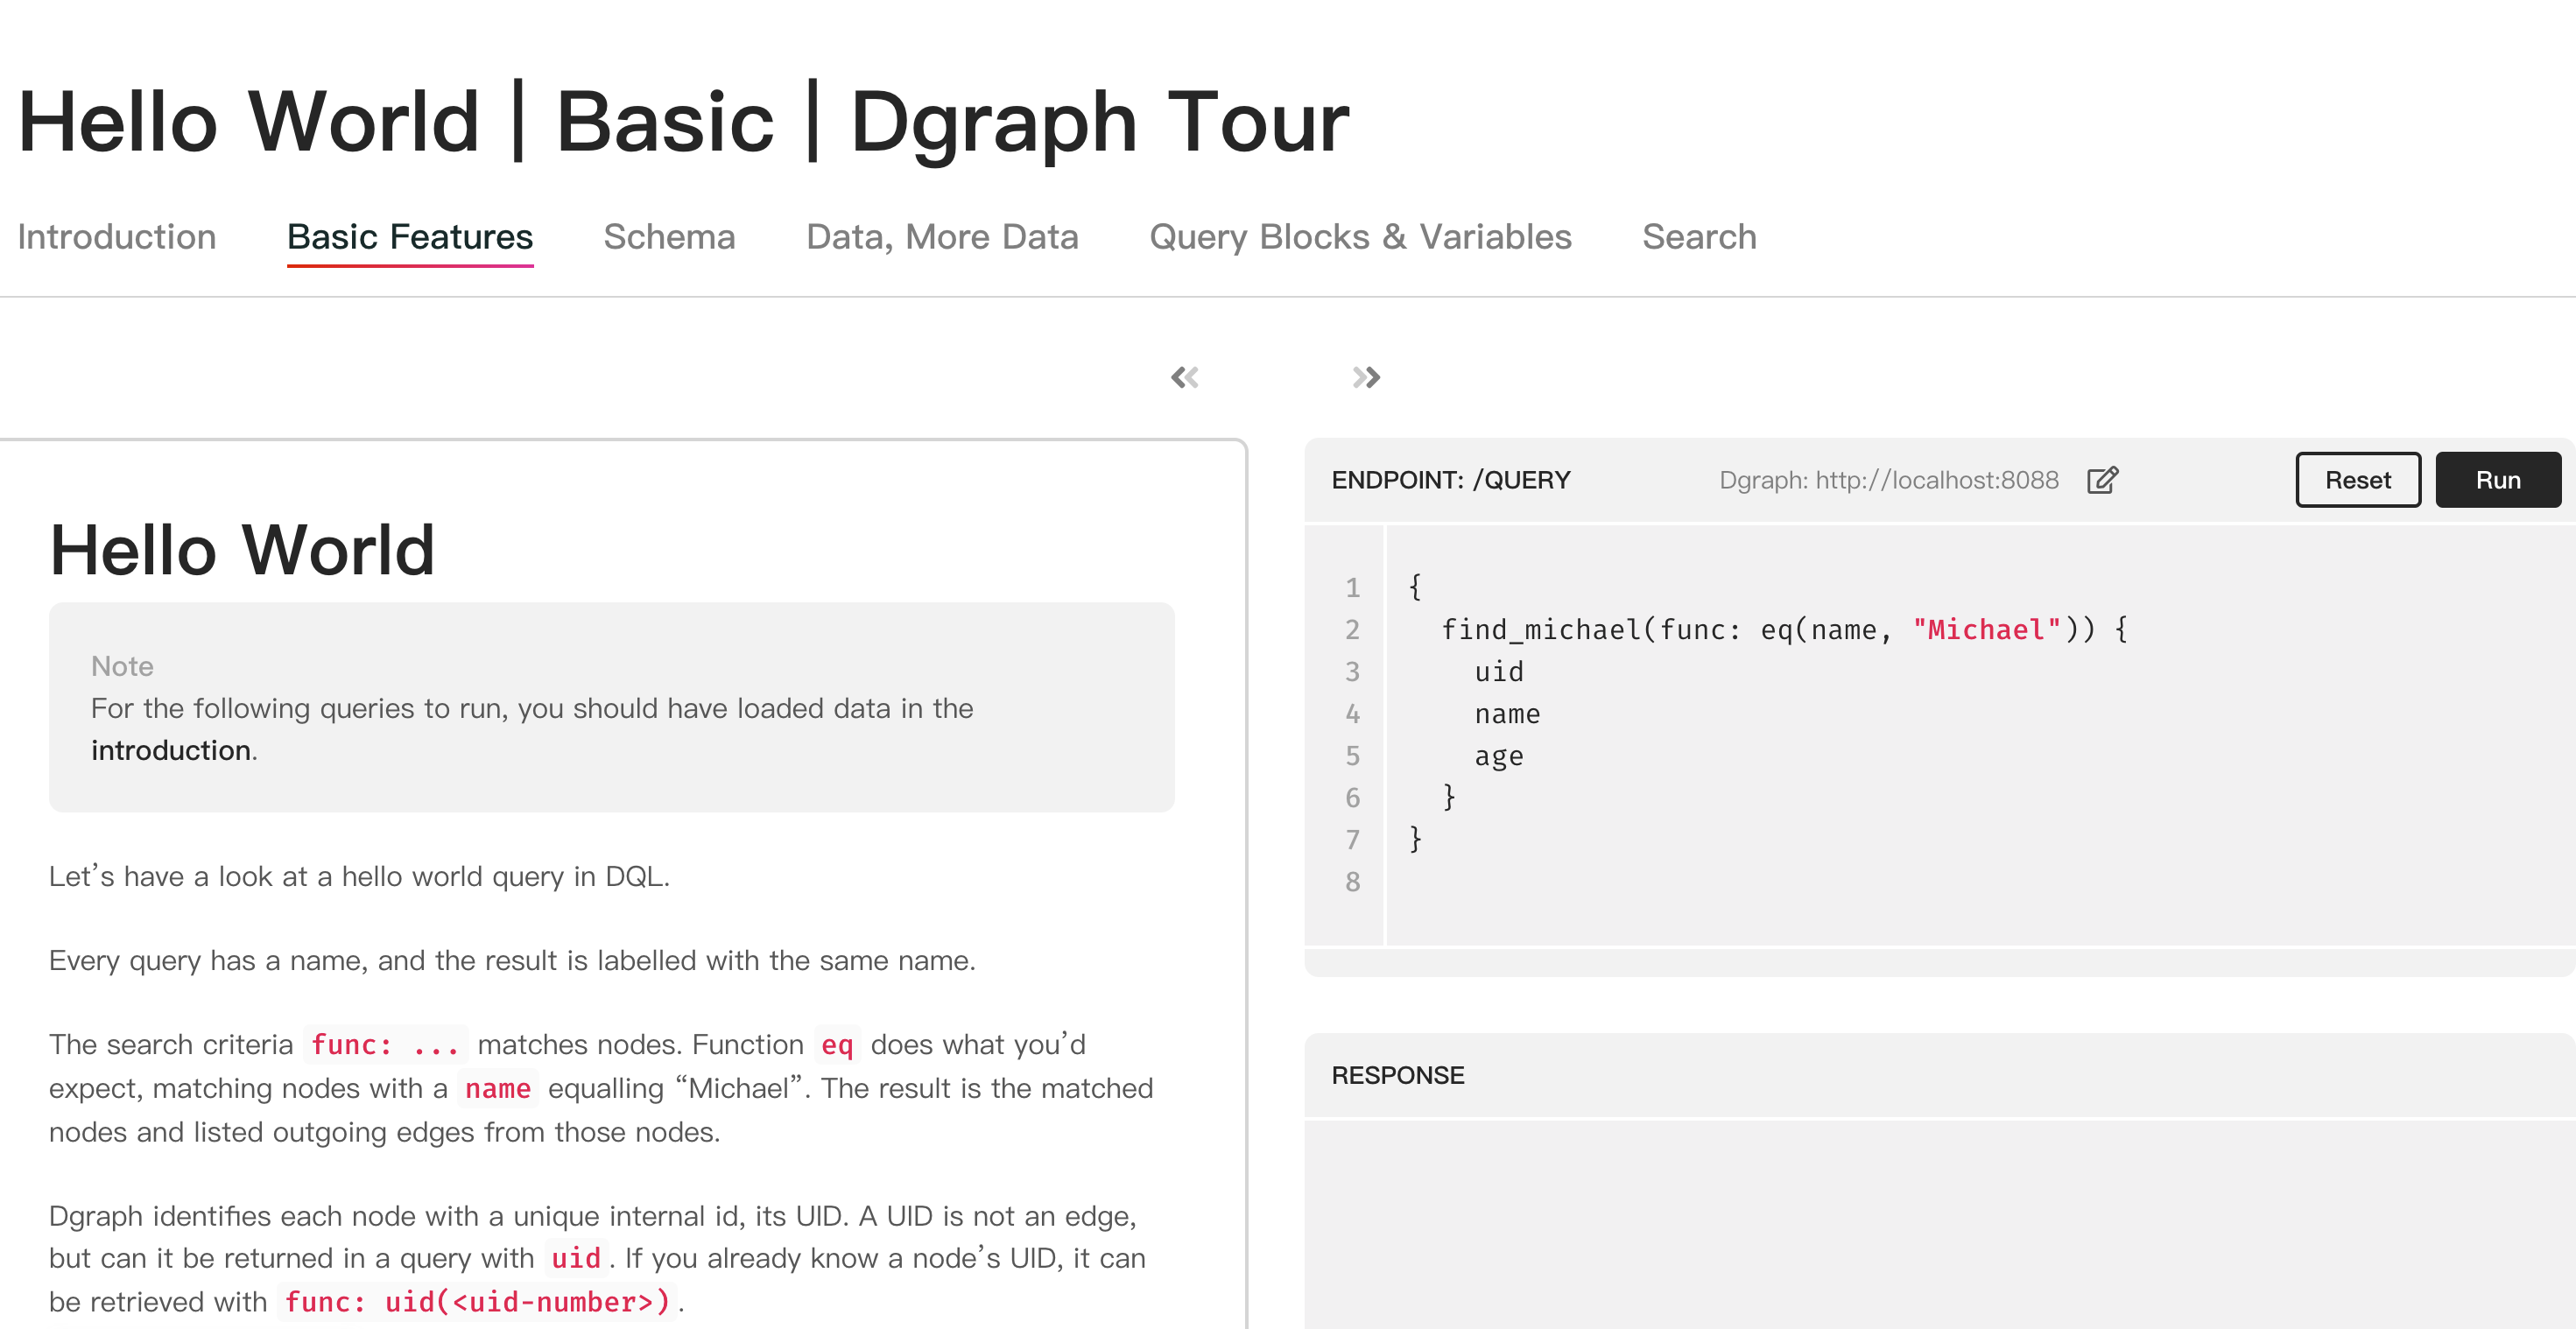2576x1329 pixels.
Task: Click the Dgraph localhost endpoint URL
Action: 1888,480
